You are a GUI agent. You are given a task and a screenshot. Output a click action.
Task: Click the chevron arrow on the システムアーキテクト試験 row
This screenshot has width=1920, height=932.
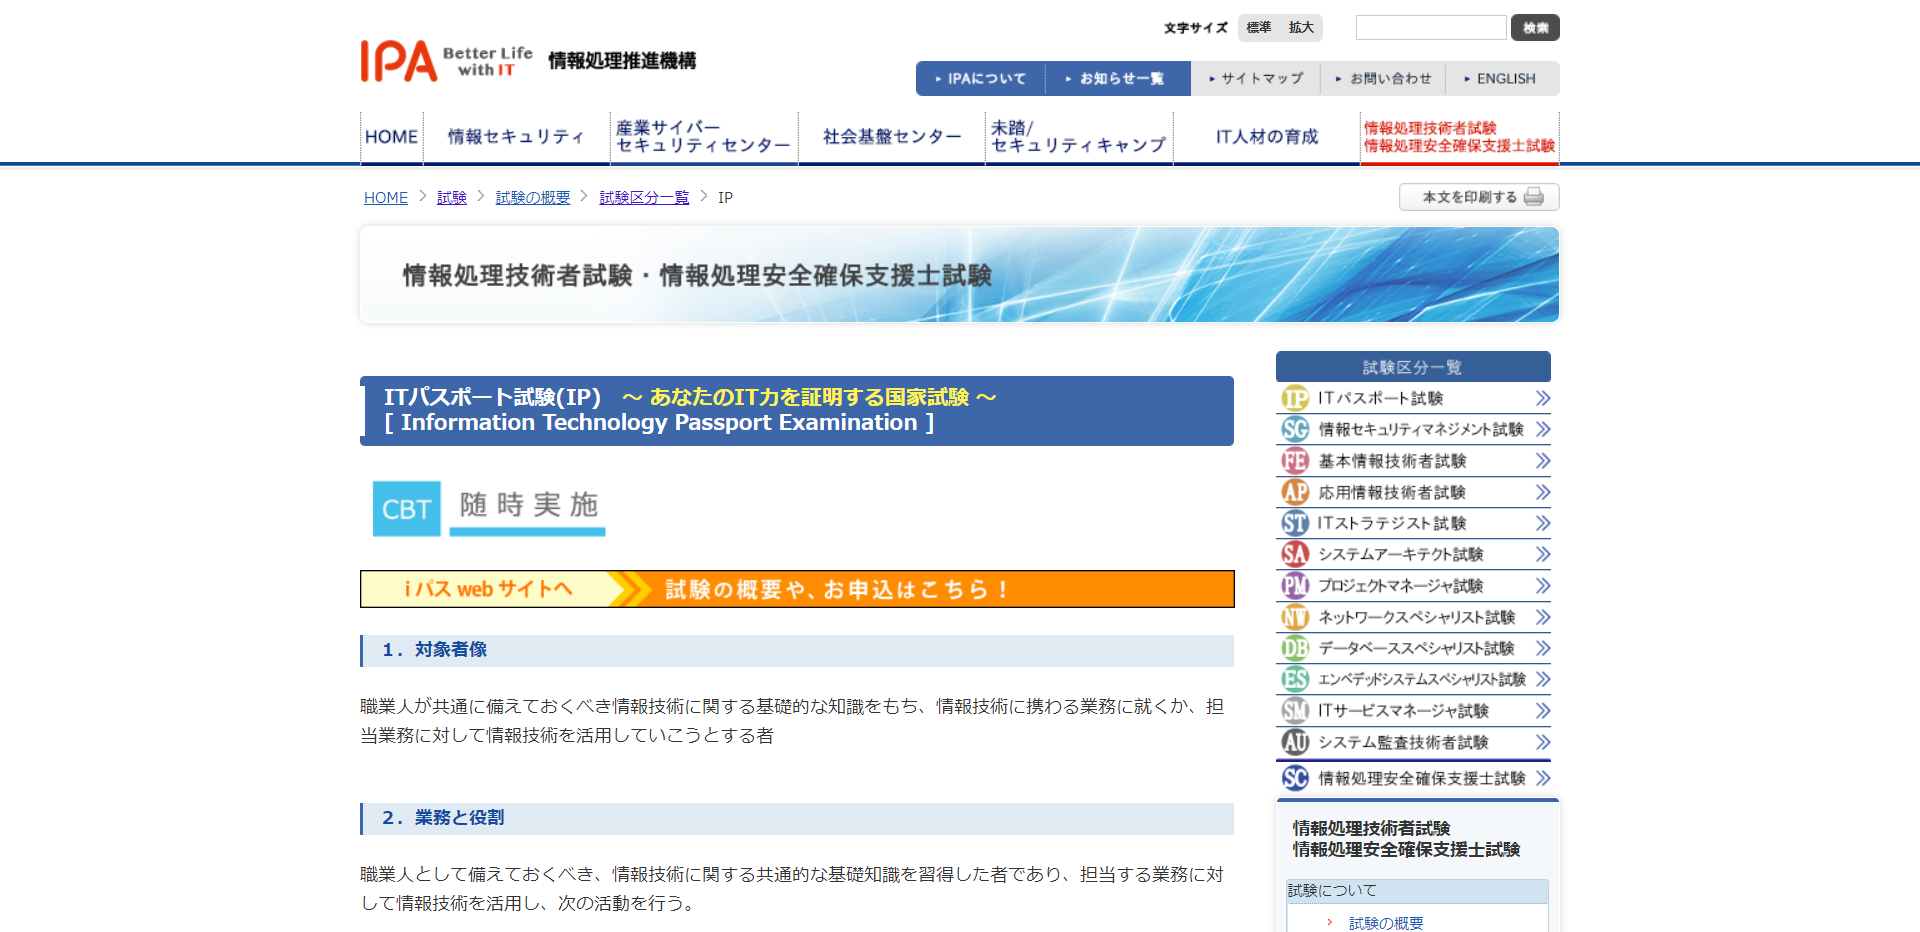coord(1543,554)
